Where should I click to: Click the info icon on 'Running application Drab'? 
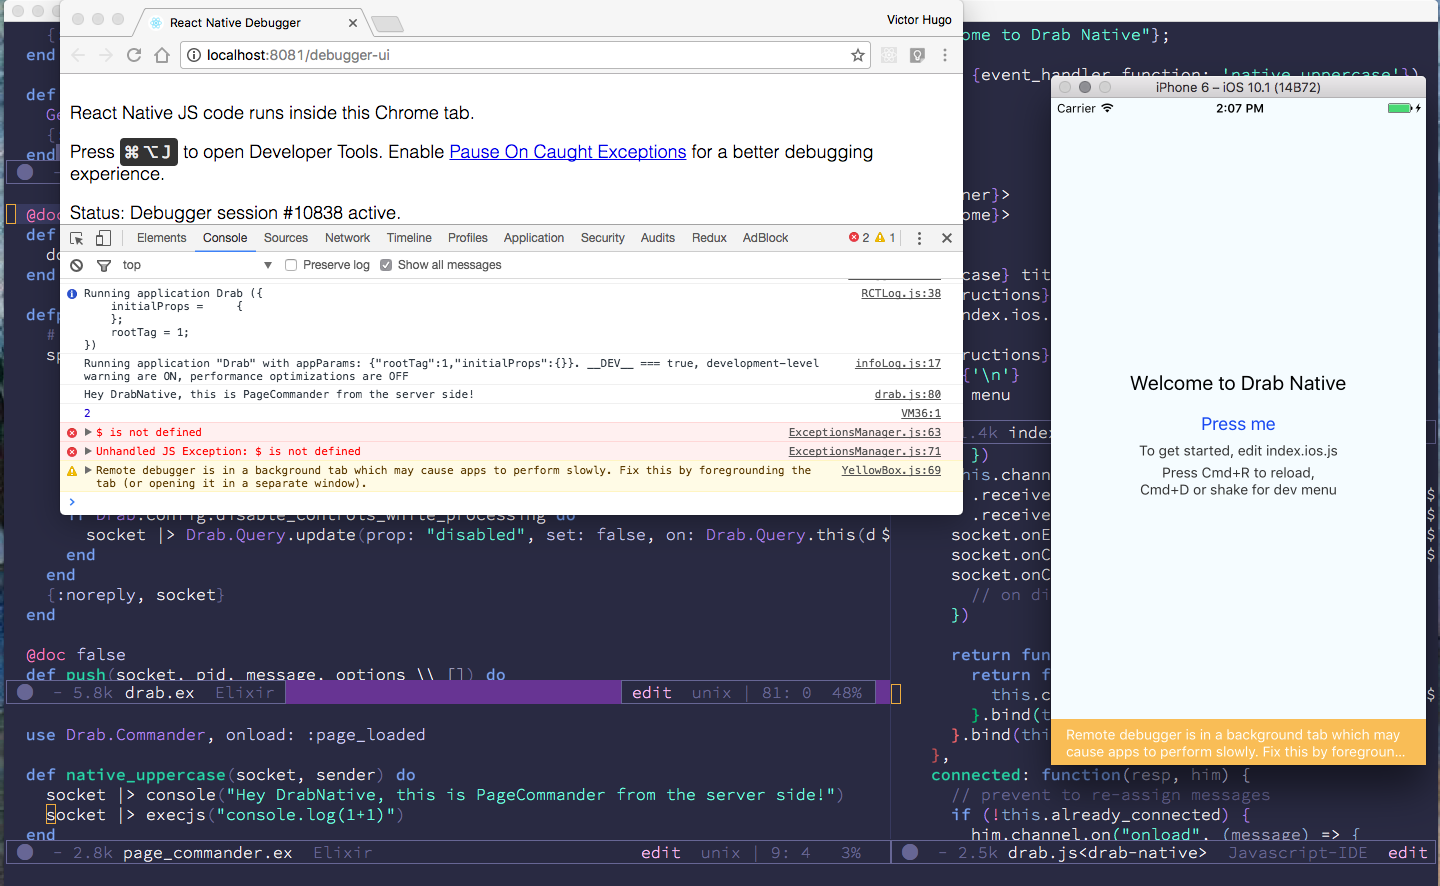(x=72, y=294)
